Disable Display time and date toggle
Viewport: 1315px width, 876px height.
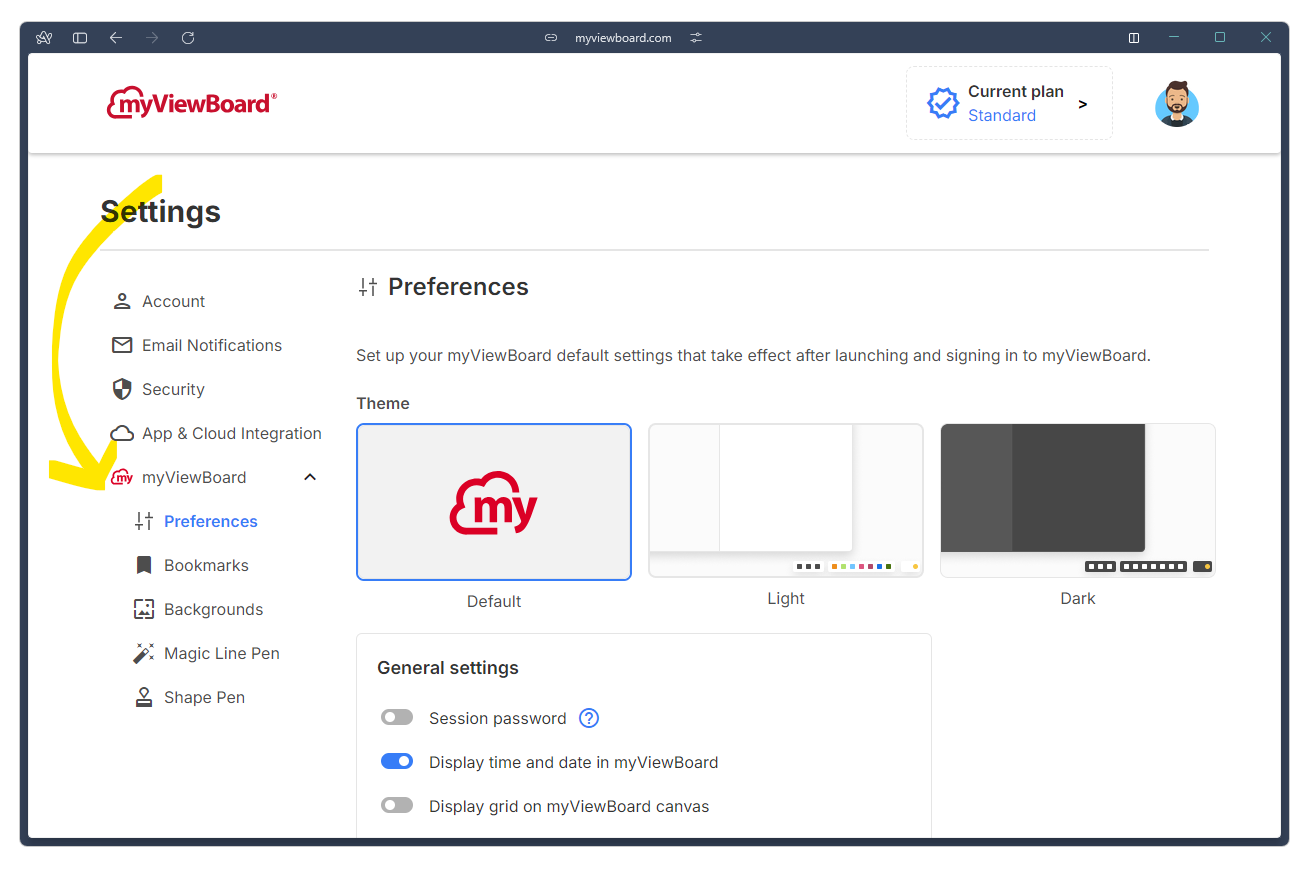(397, 762)
